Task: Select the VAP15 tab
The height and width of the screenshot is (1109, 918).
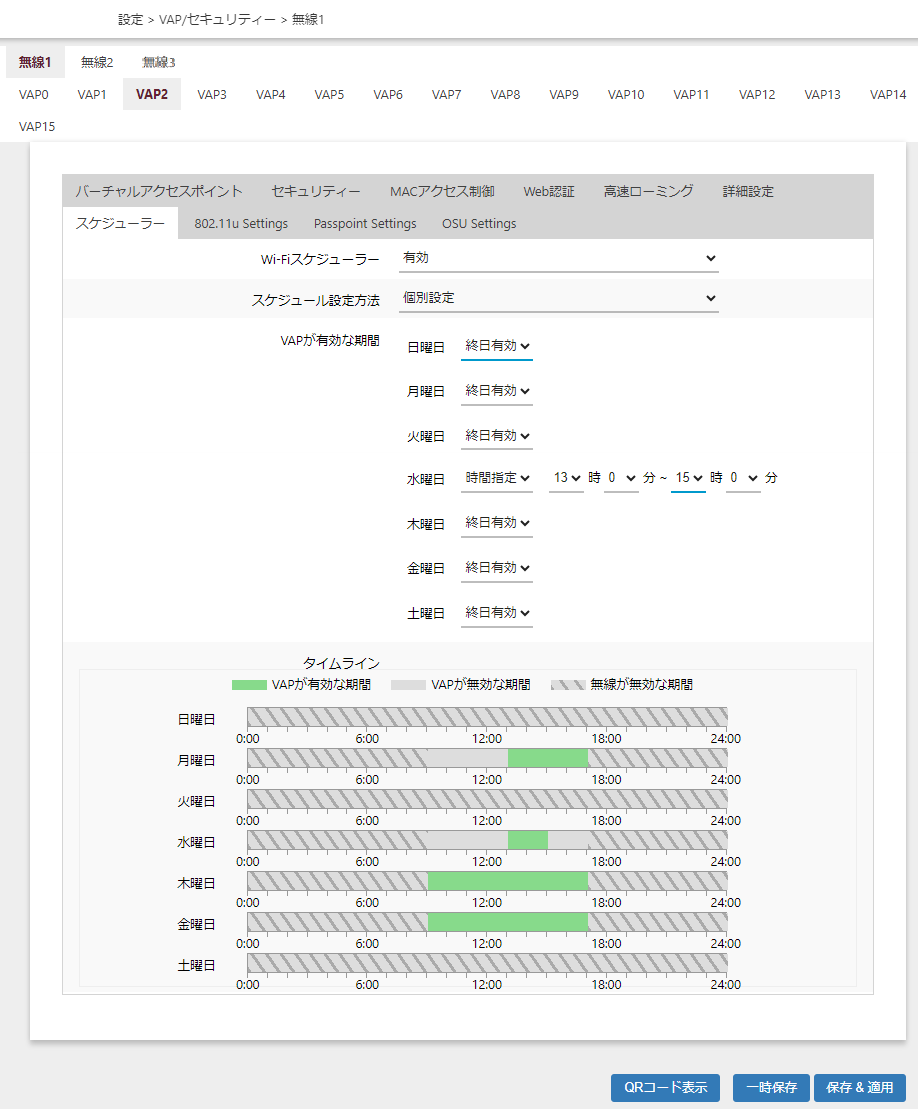Action: point(37,127)
